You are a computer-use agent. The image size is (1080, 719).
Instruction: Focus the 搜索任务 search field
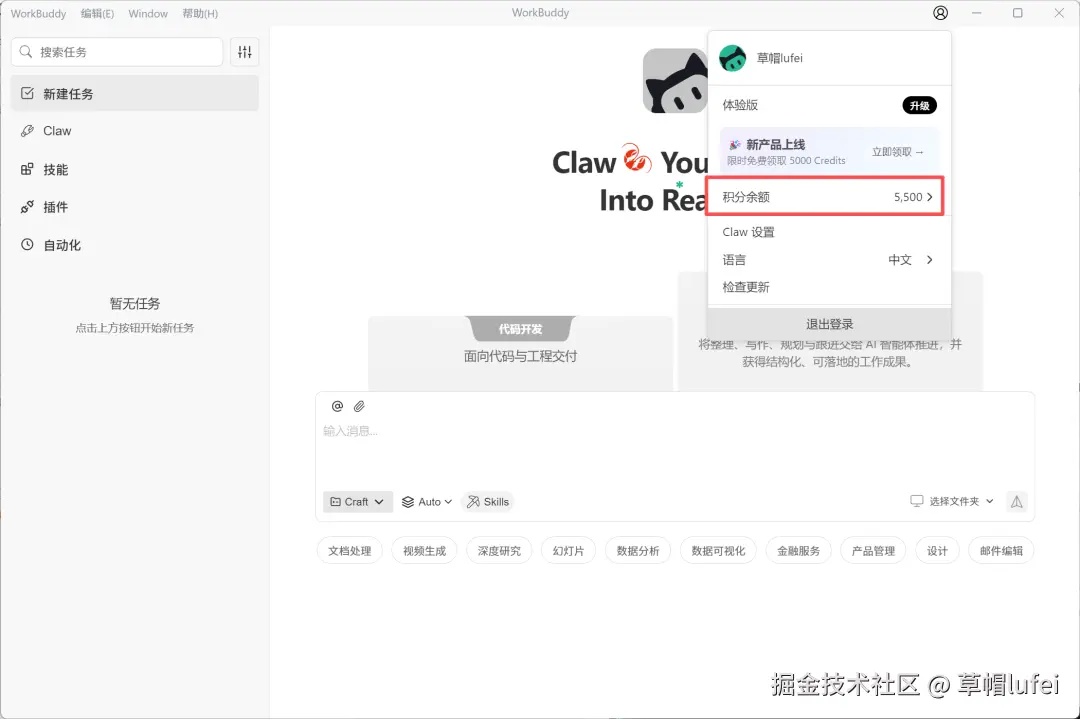click(x=117, y=52)
